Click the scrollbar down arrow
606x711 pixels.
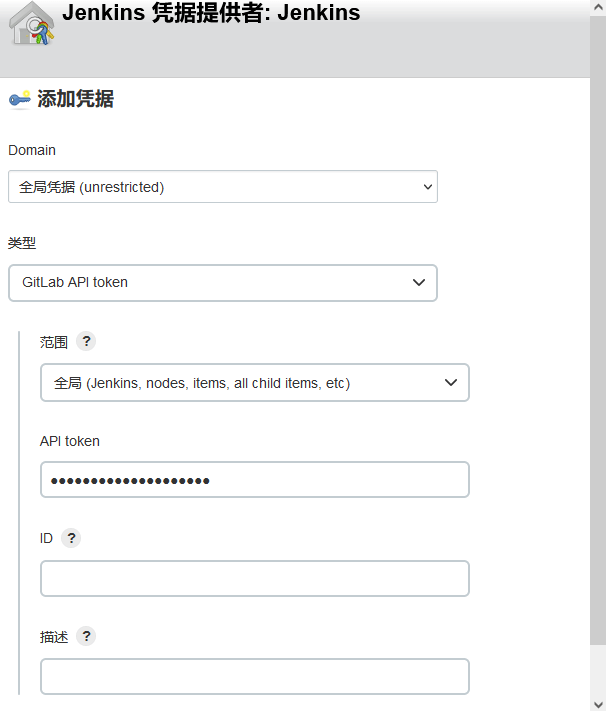598,703
